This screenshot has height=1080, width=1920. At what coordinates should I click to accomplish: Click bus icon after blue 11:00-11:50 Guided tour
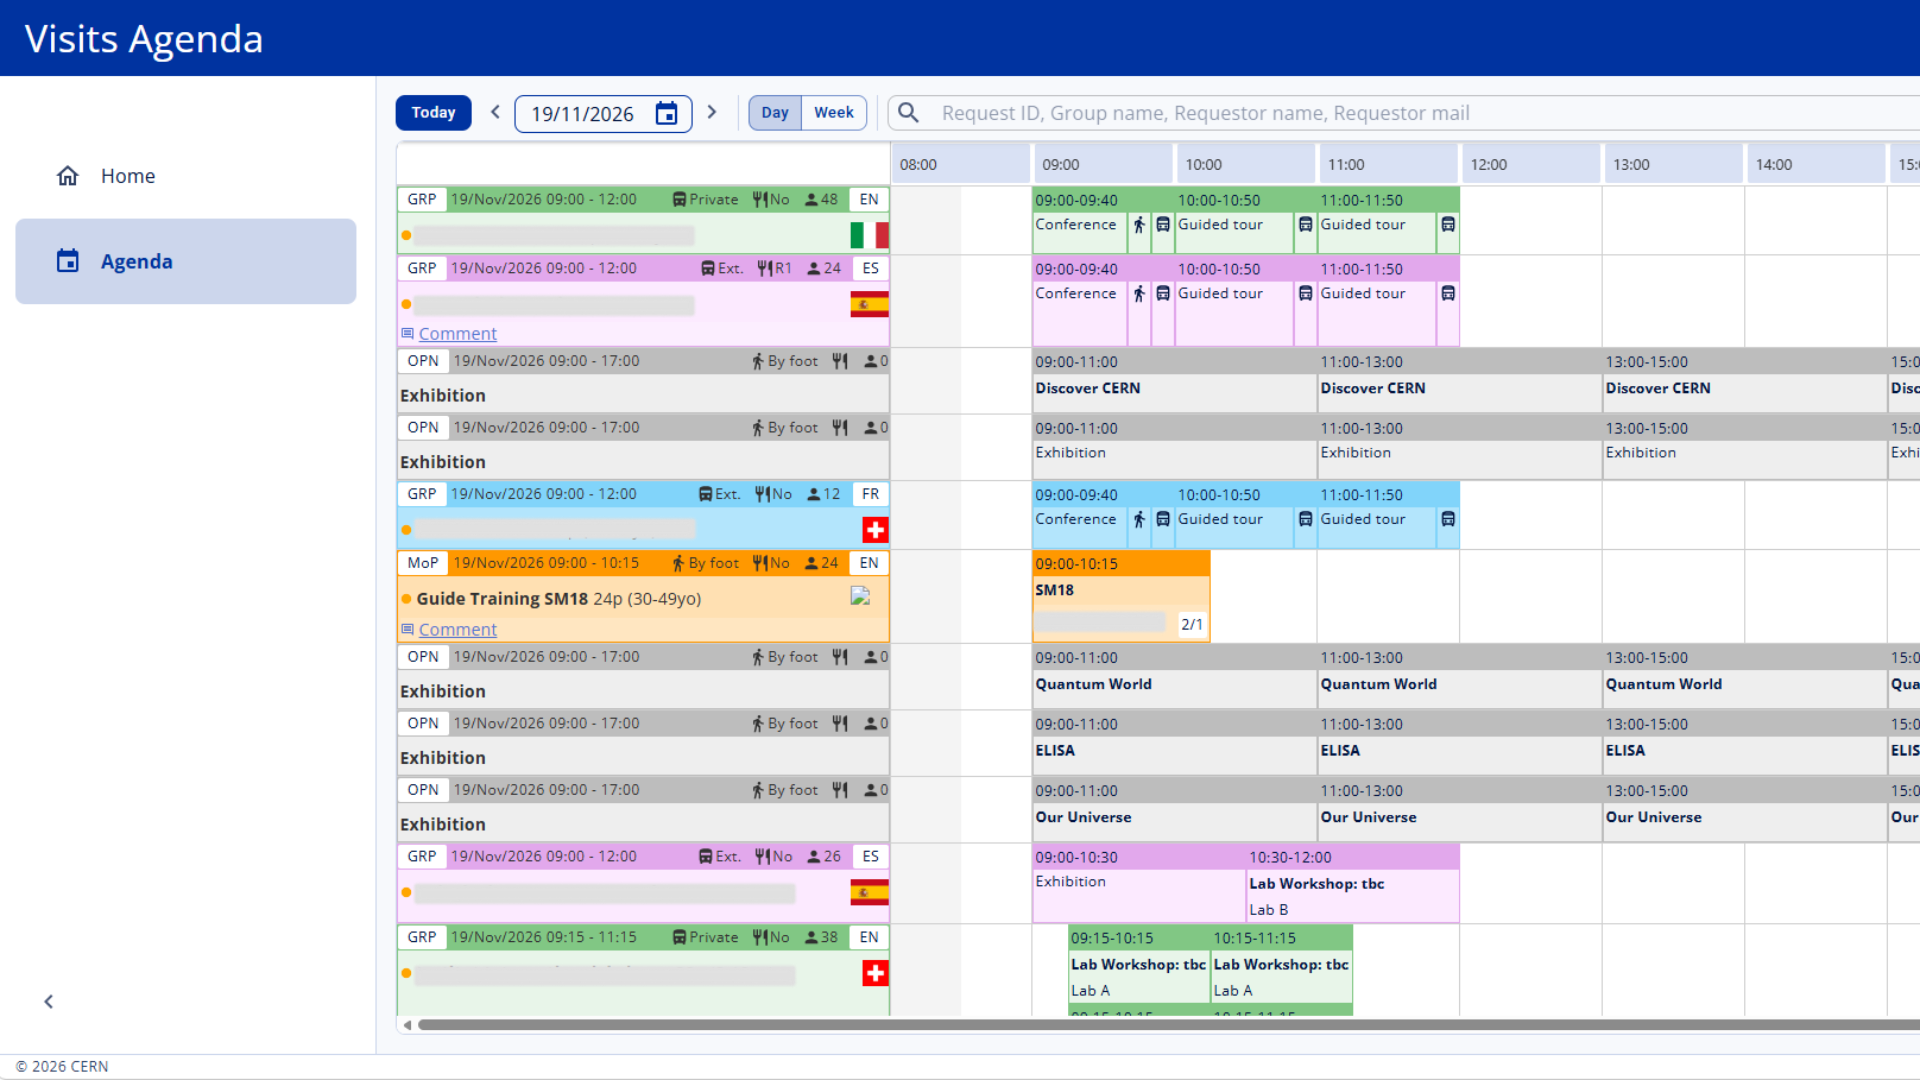[1448, 519]
